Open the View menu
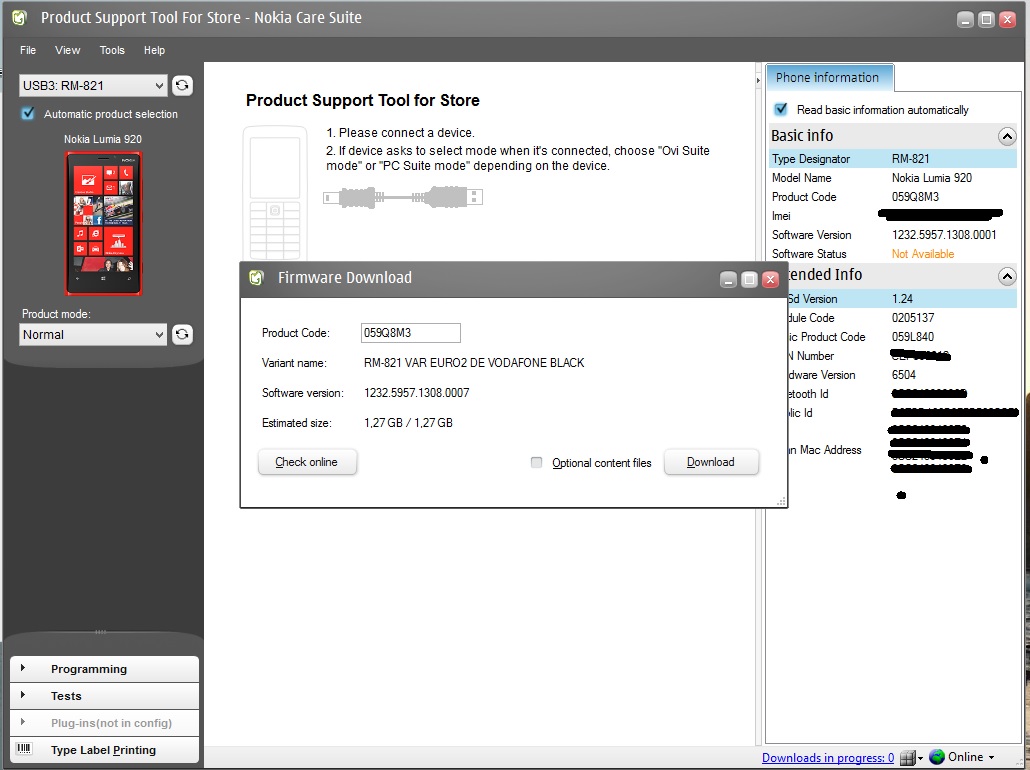1030x770 pixels. [68, 50]
